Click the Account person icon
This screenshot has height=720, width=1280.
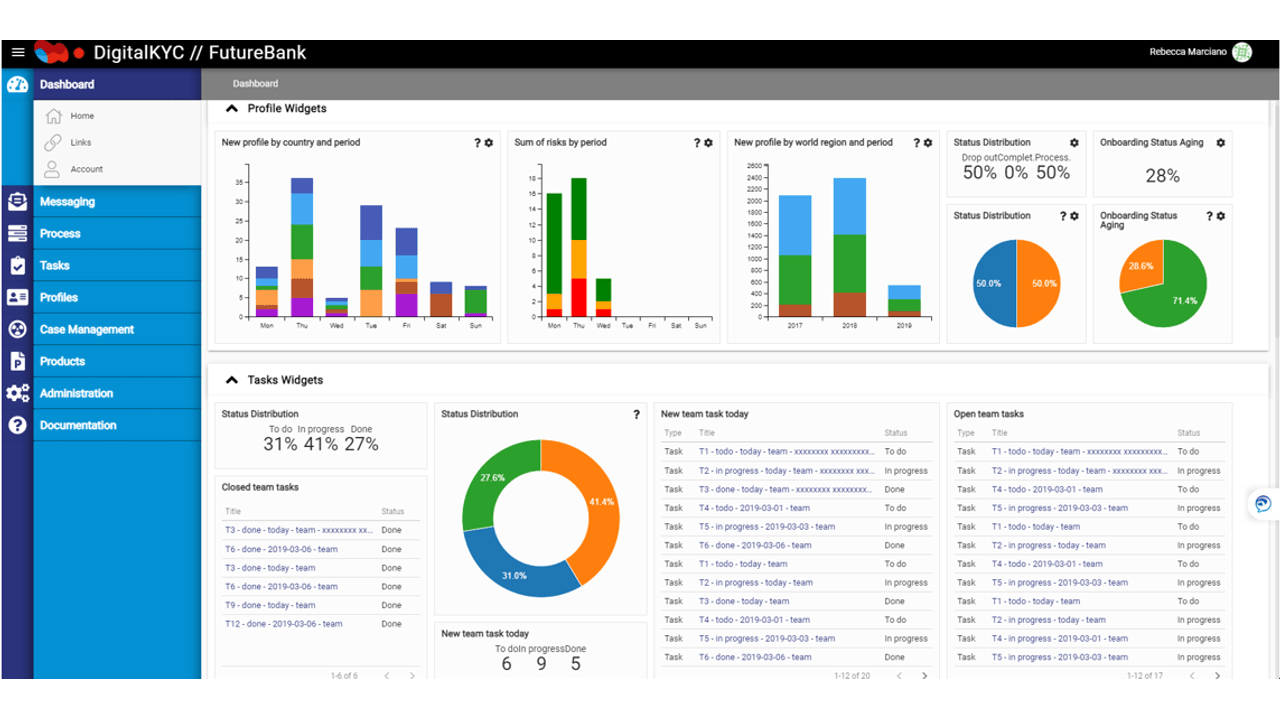53,169
